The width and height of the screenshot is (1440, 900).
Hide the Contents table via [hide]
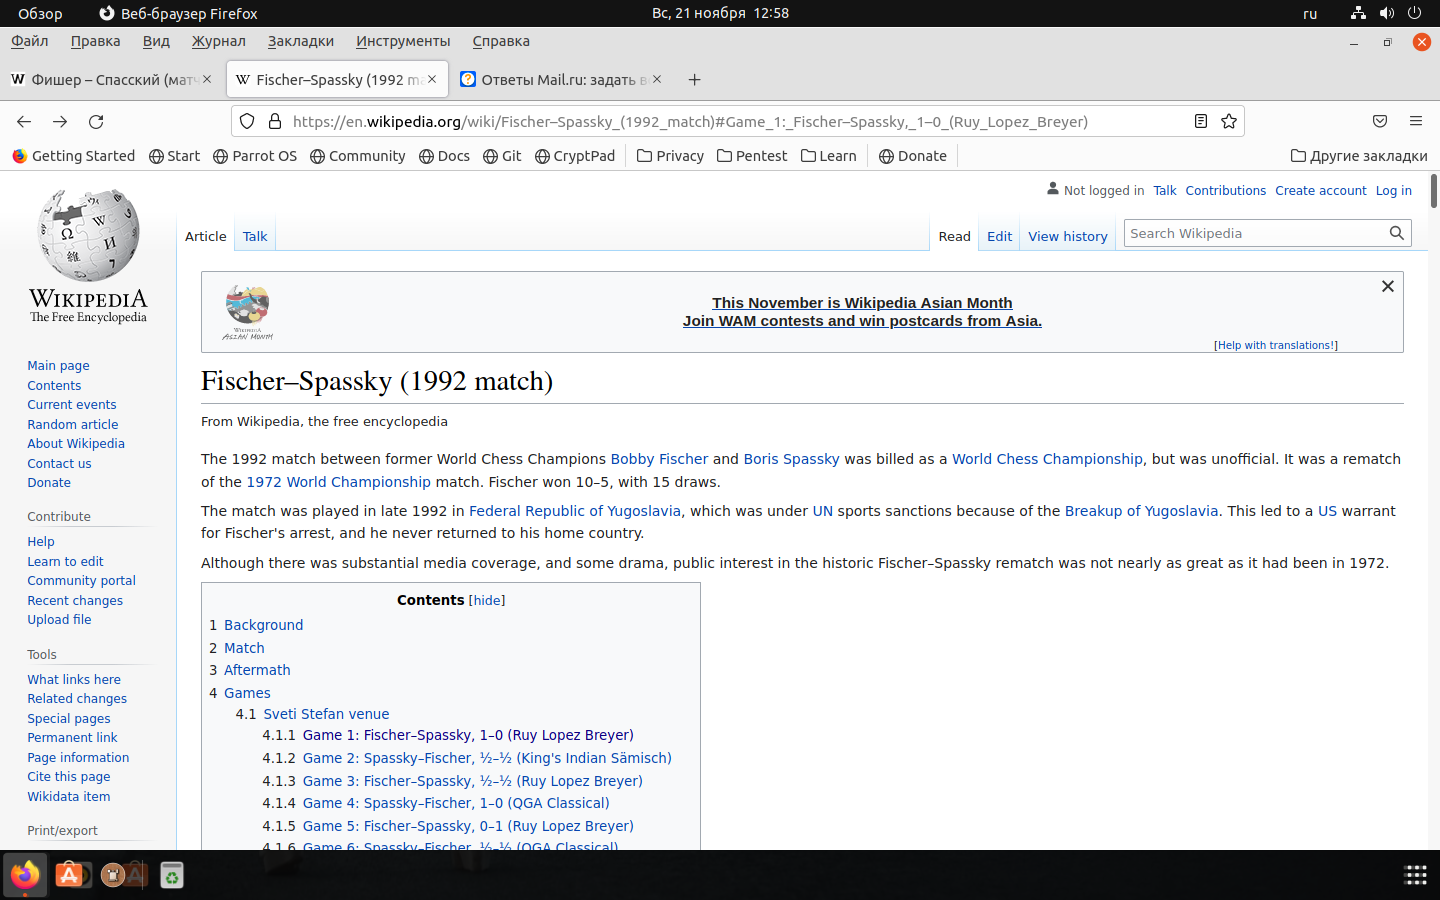coord(487,600)
